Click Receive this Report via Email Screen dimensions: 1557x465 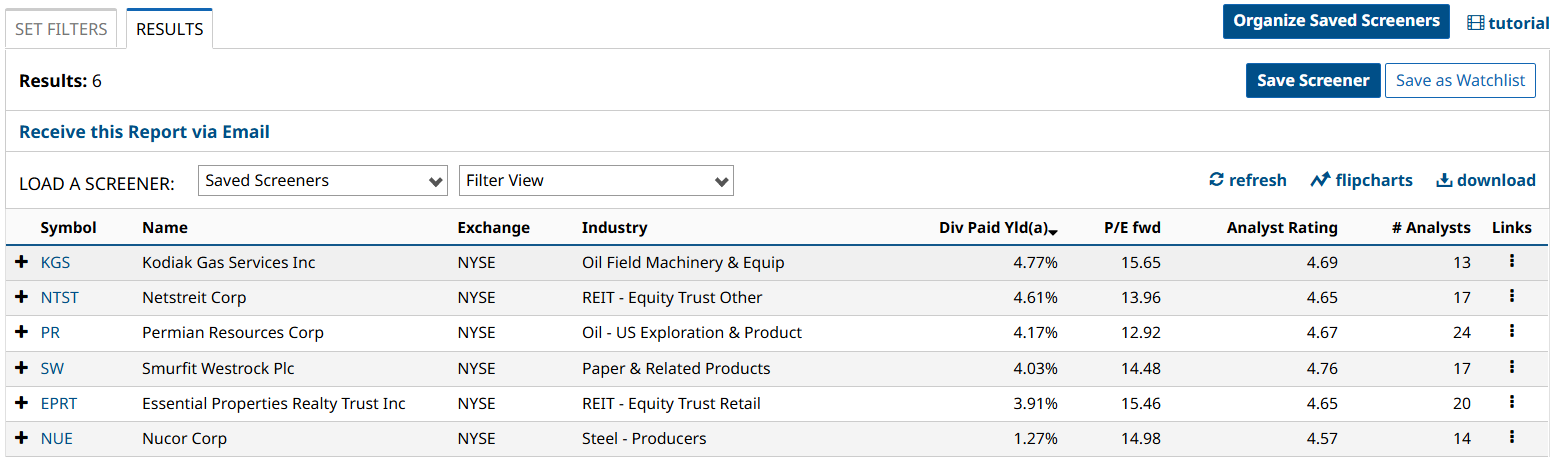point(144,132)
